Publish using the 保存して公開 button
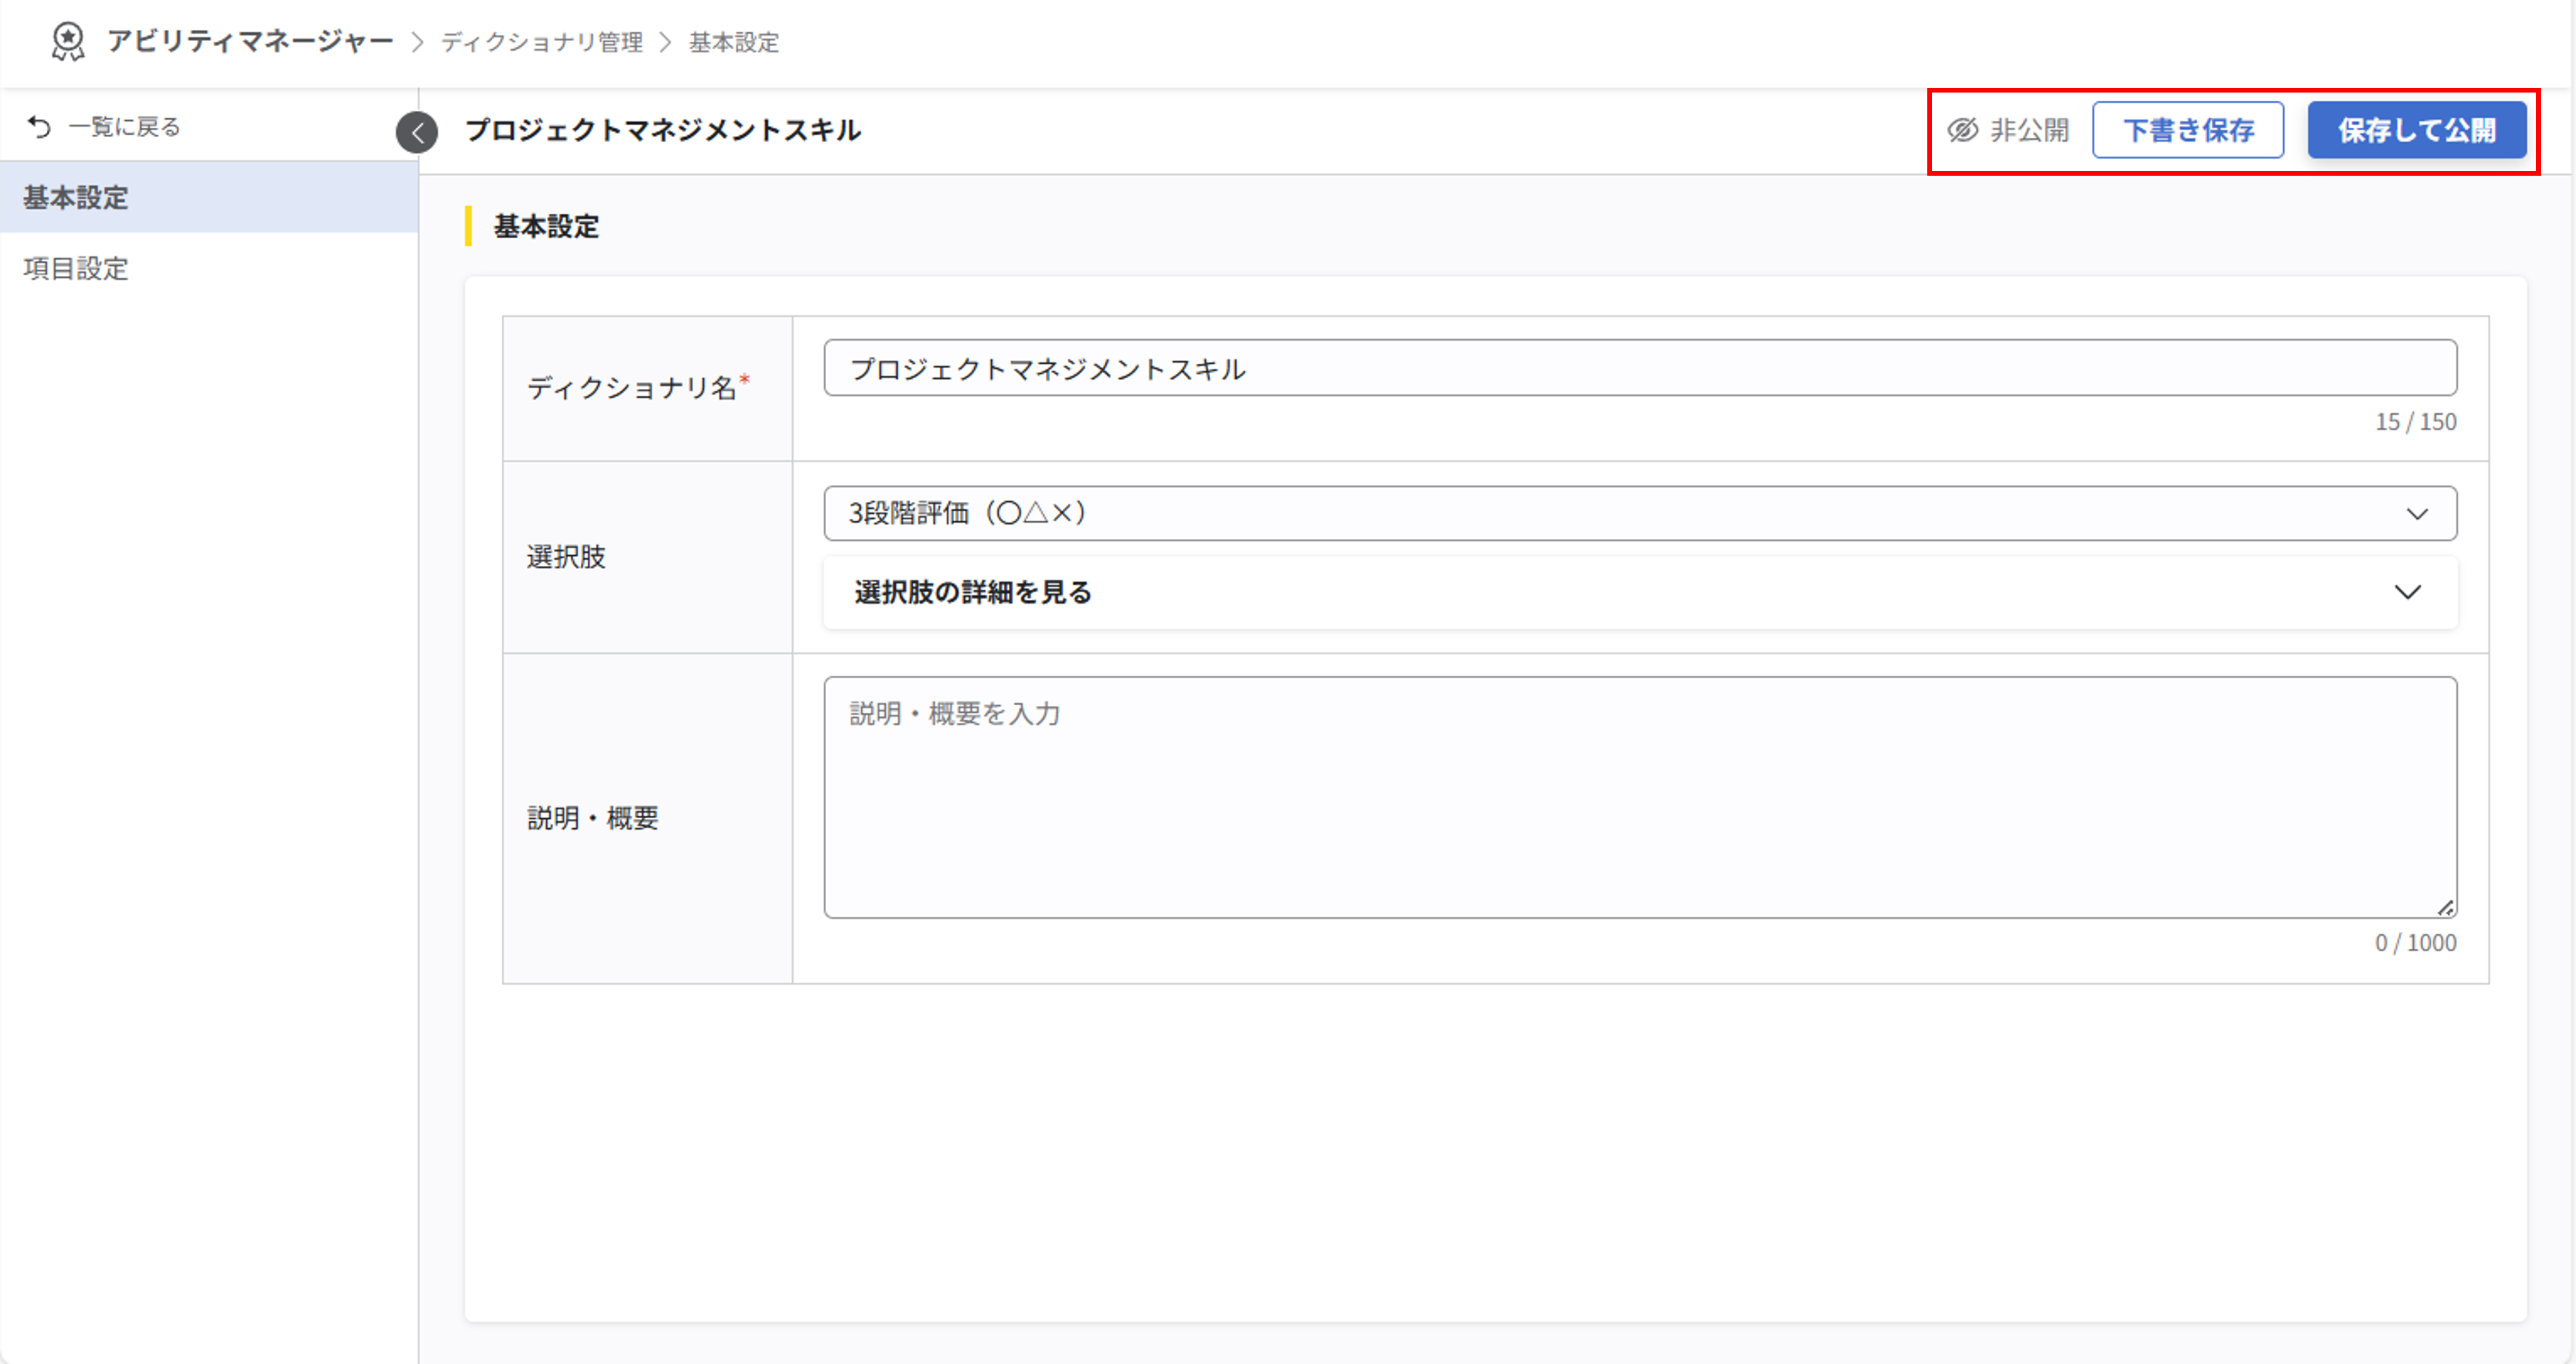2576x1364 pixels. (x=2417, y=129)
